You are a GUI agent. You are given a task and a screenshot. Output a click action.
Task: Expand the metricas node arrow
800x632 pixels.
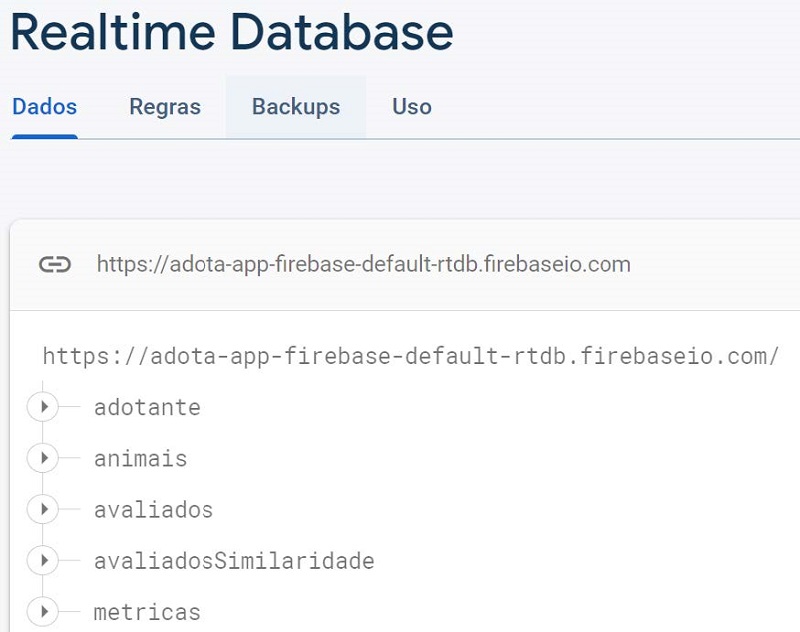coord(43,611)
